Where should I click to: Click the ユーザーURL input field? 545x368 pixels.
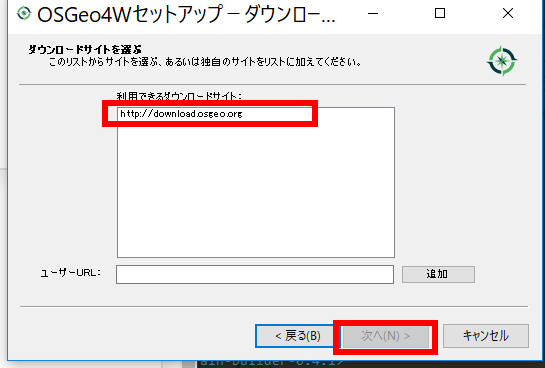255,275
